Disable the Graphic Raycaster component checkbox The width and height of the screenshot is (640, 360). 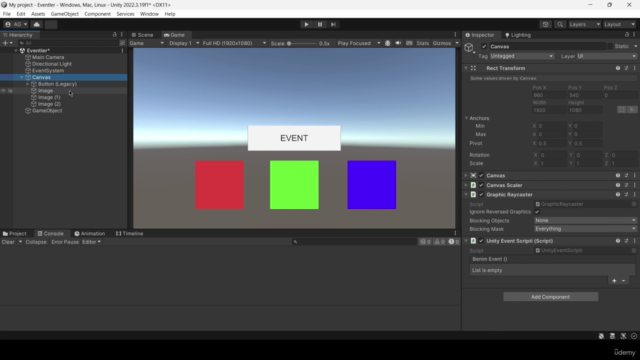pos(481,195)
